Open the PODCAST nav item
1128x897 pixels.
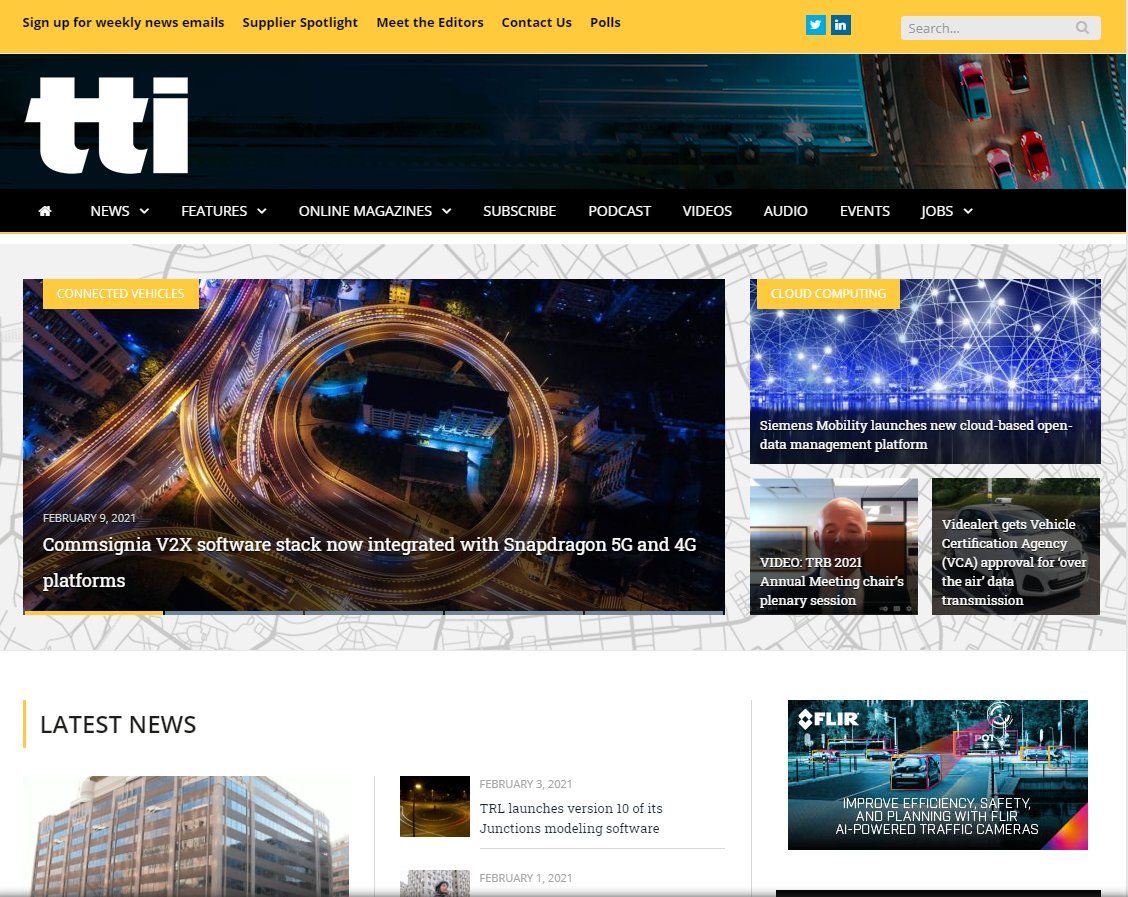619,211
